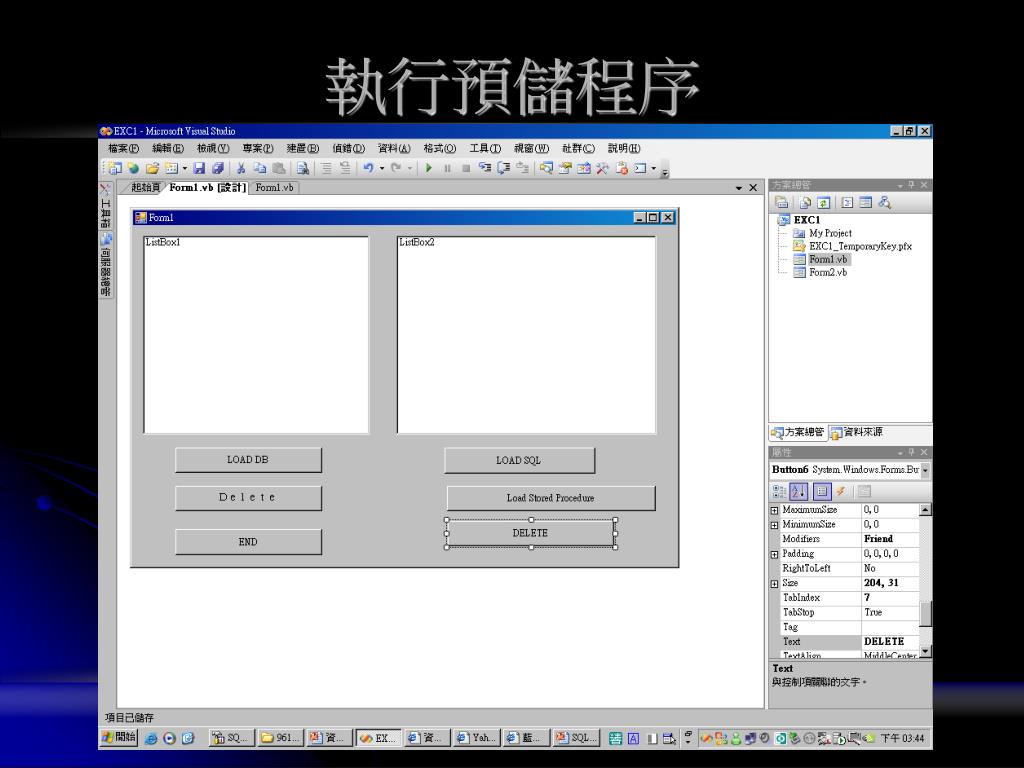Switch to the Form1.vb code tab

[x=274, y=187]
